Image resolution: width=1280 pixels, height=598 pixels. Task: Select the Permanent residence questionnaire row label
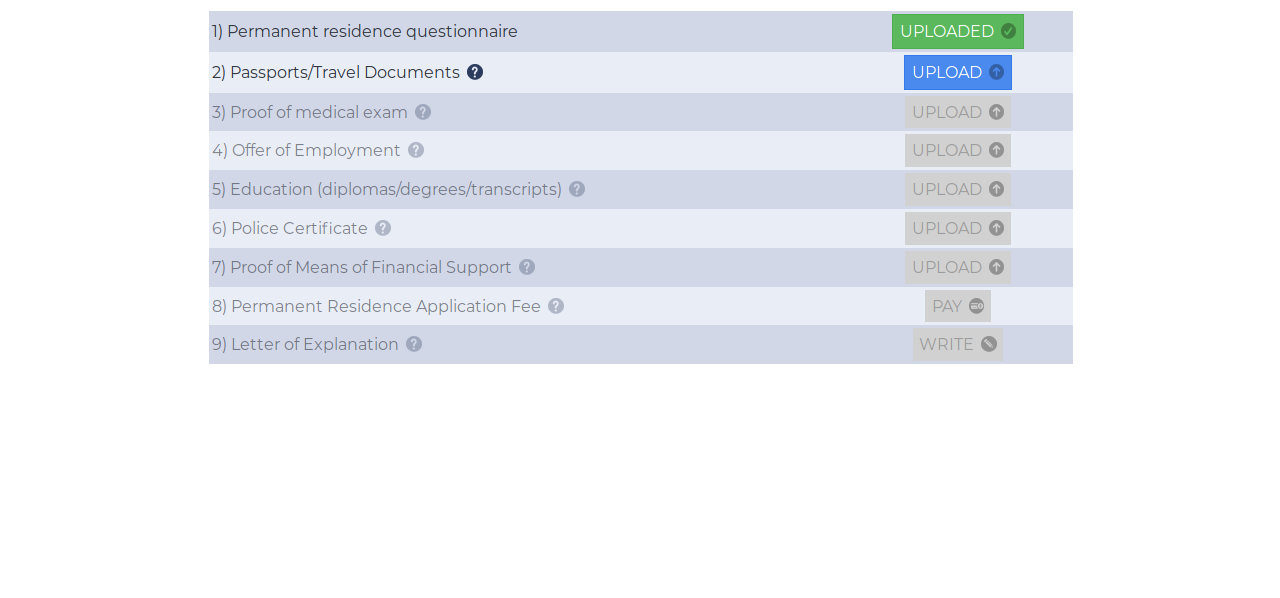365,31
